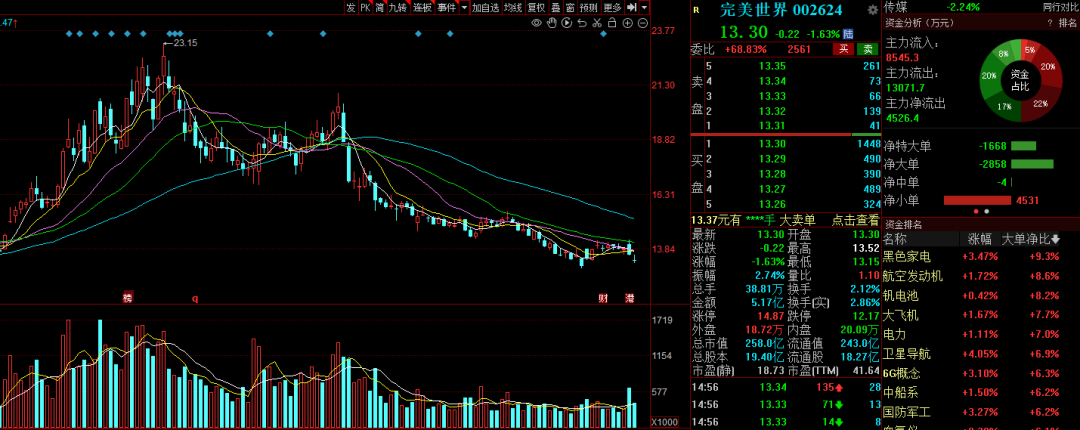This screenshot has width=1080, height=430.
Task: Click the 榜 marker at the chart bottom
Action: pos(127,298)
